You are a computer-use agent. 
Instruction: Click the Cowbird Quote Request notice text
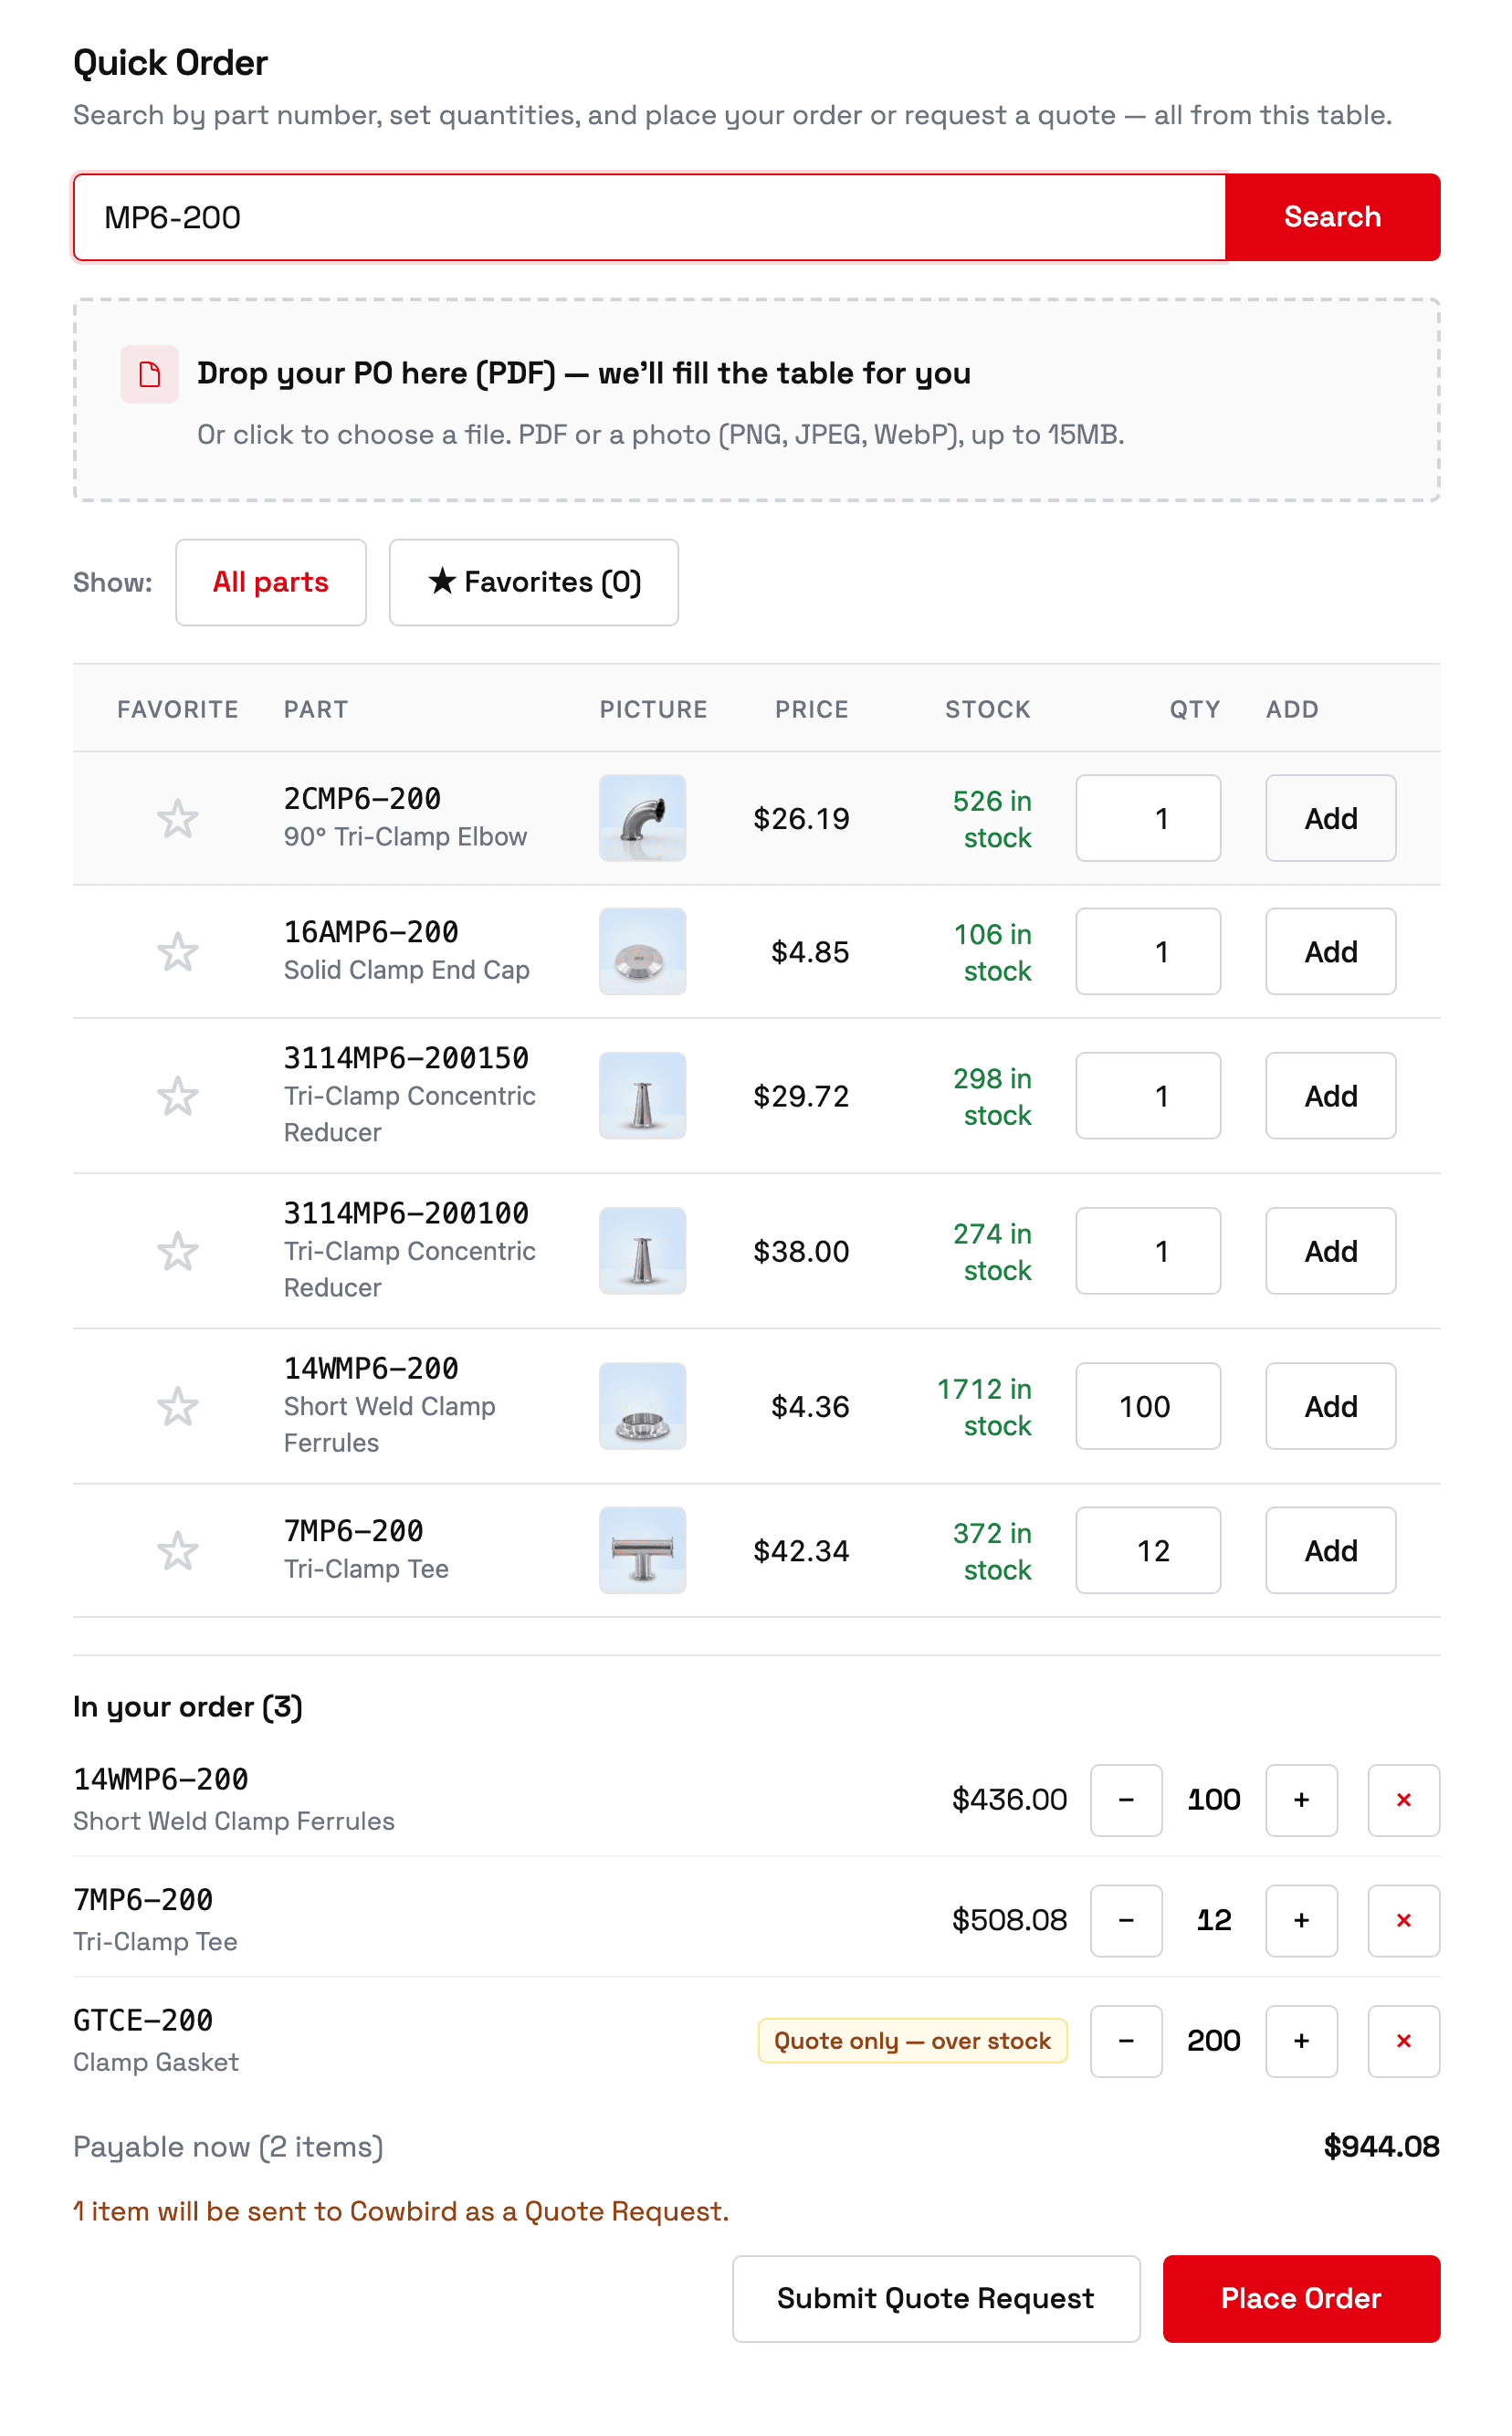pyautogui.click(x=401, y=2211)
